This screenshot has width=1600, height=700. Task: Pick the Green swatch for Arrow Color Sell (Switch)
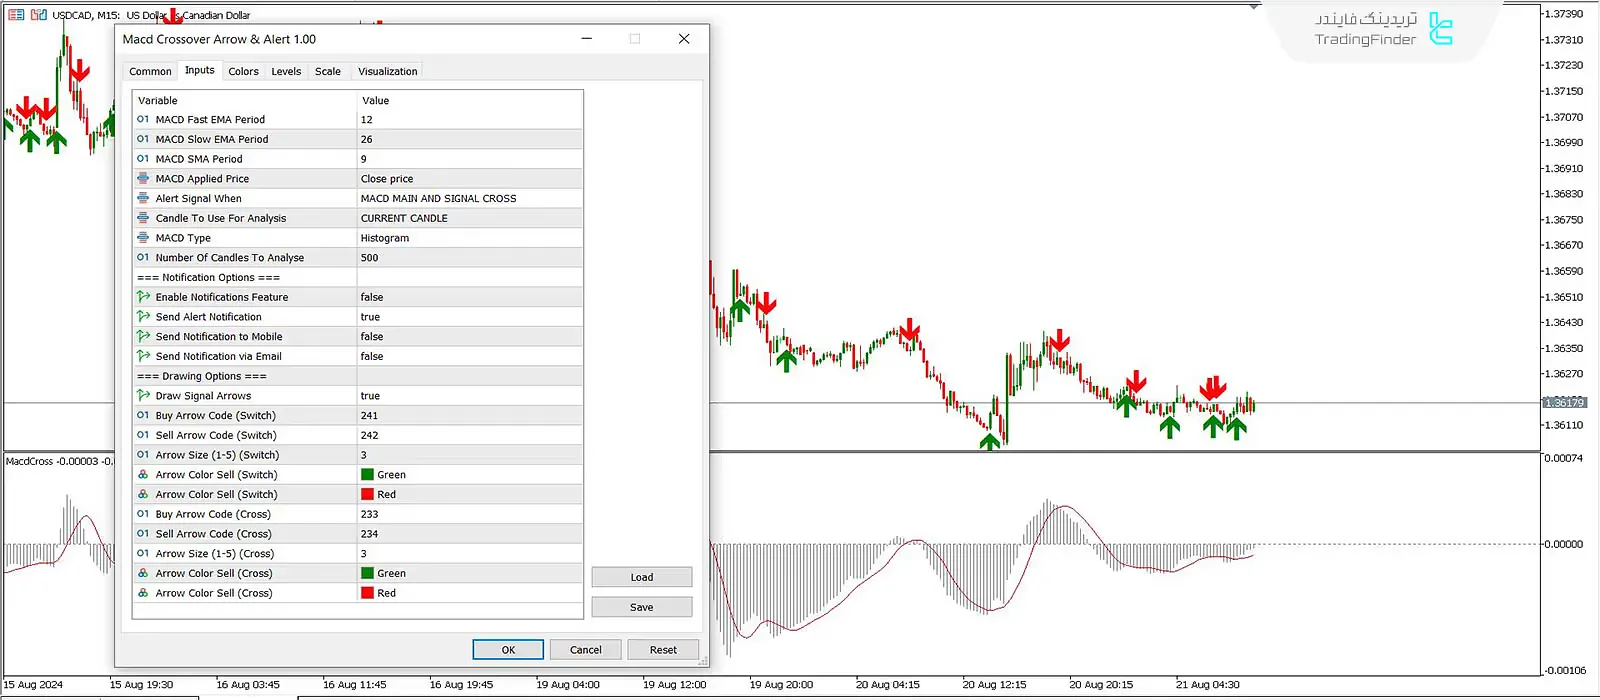pyautogui.click(x=367, y=475)
